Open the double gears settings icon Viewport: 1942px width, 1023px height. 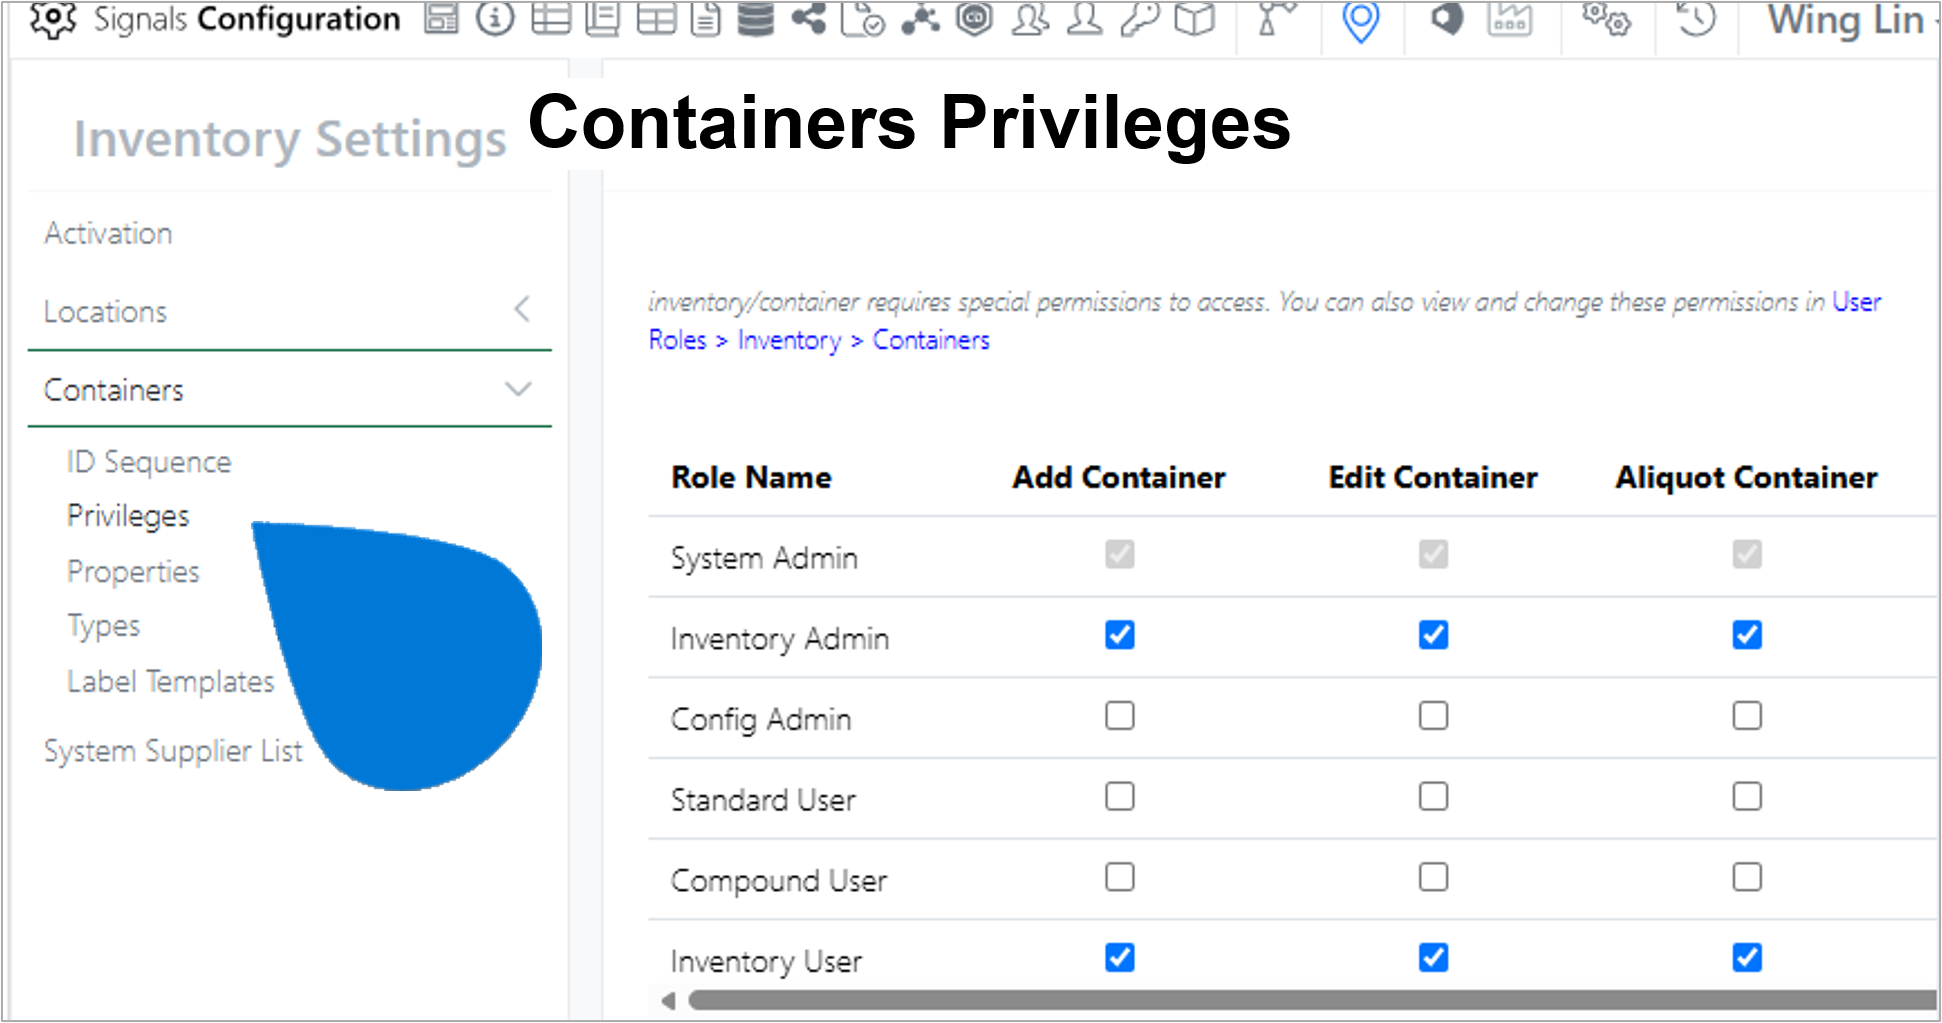point(1606,18)
